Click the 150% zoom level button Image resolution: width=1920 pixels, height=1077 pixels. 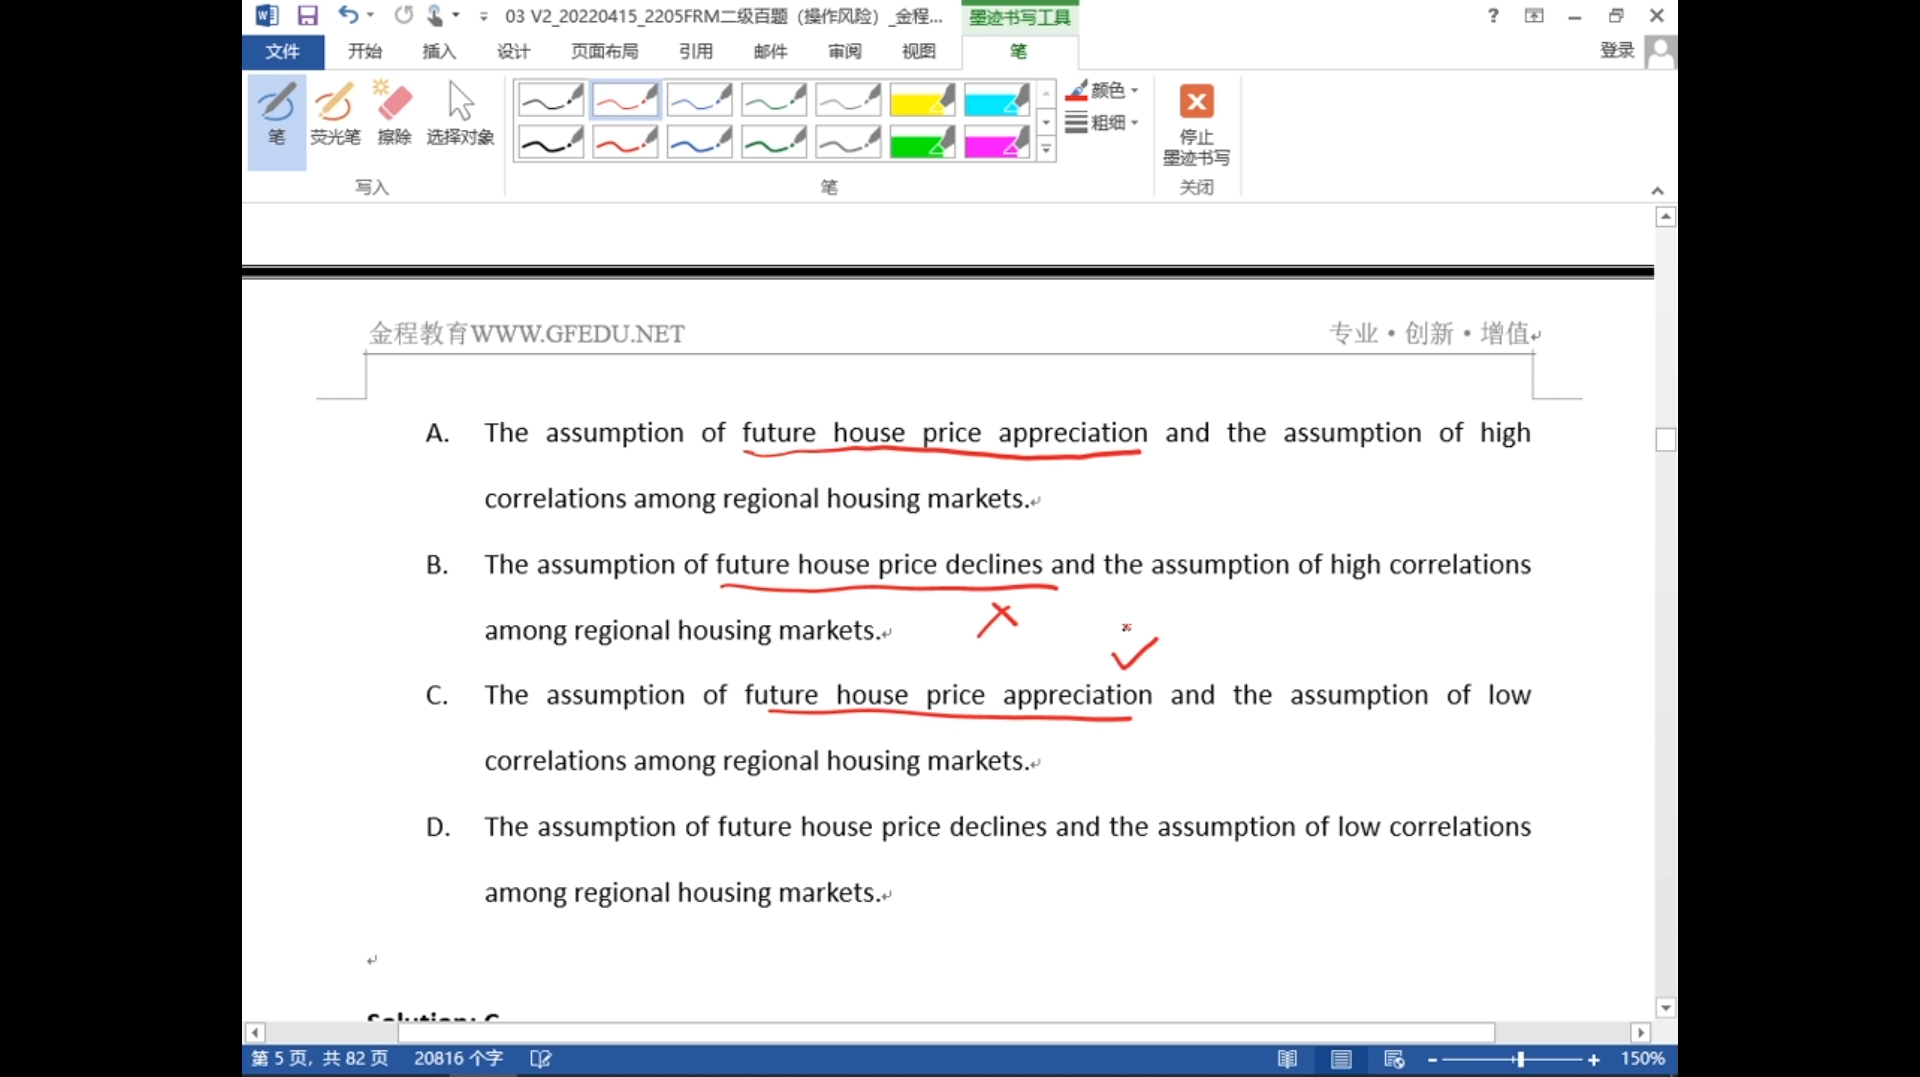coord(1642,1059)
